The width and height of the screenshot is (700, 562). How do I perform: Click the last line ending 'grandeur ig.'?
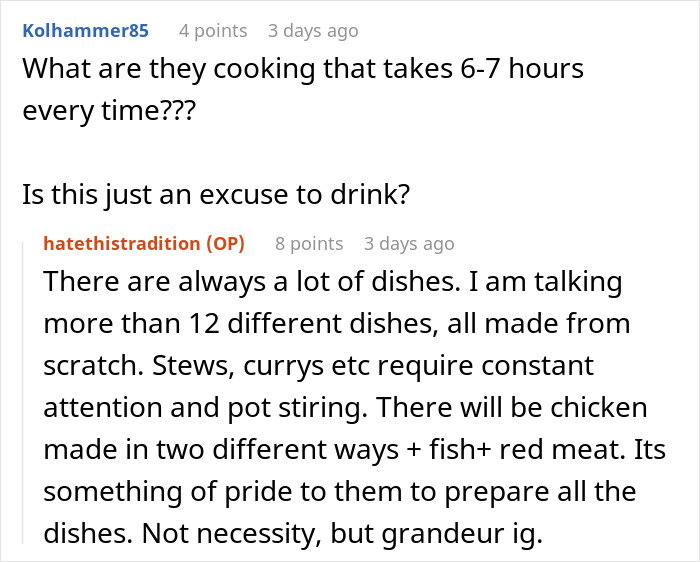(x=292, y=534)
